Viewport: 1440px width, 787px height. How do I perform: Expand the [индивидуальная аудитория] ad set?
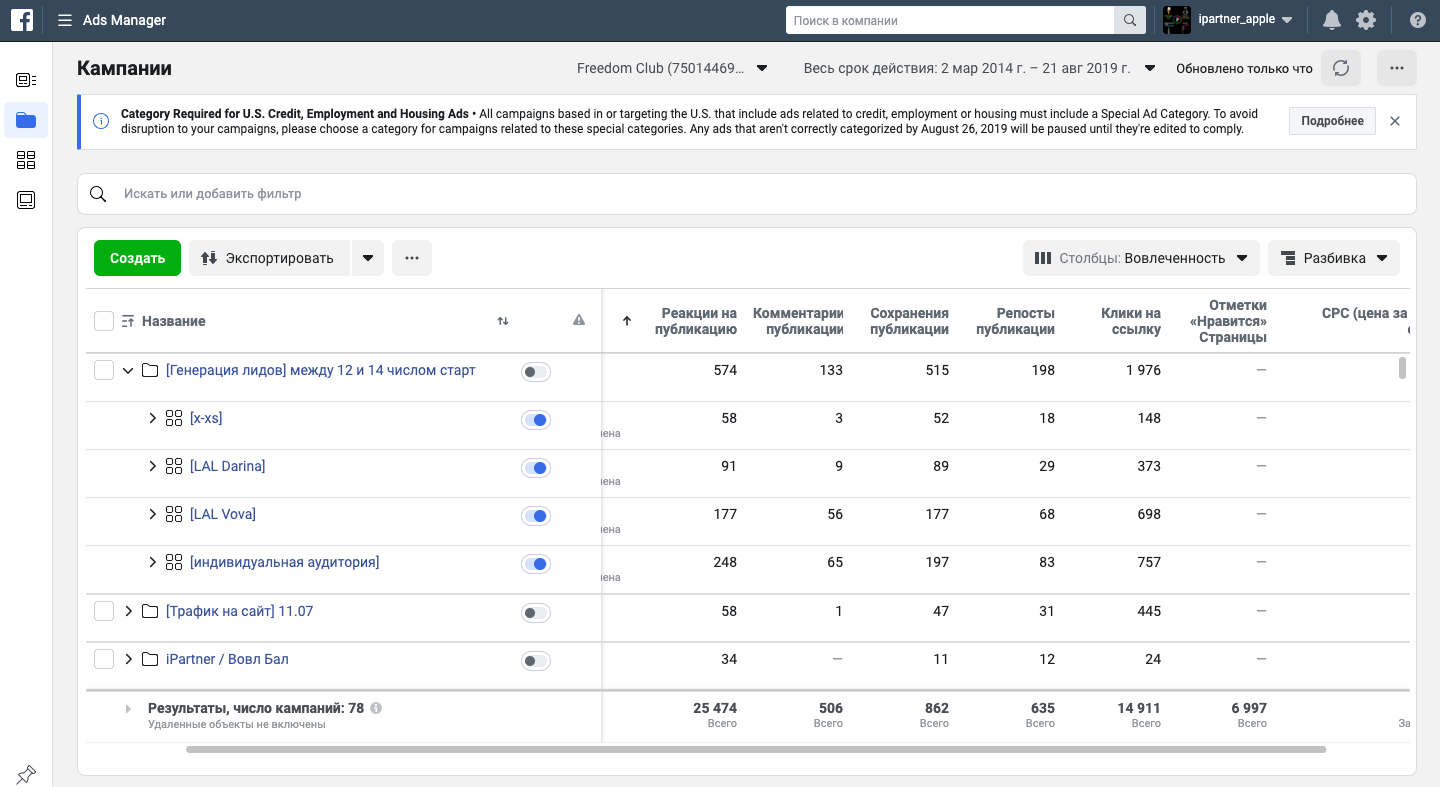(153, 562)
